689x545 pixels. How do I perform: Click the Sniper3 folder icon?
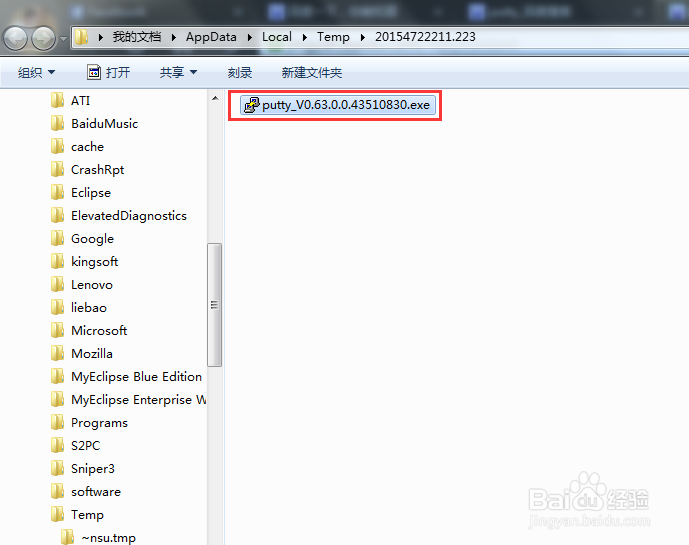point(58,468)
